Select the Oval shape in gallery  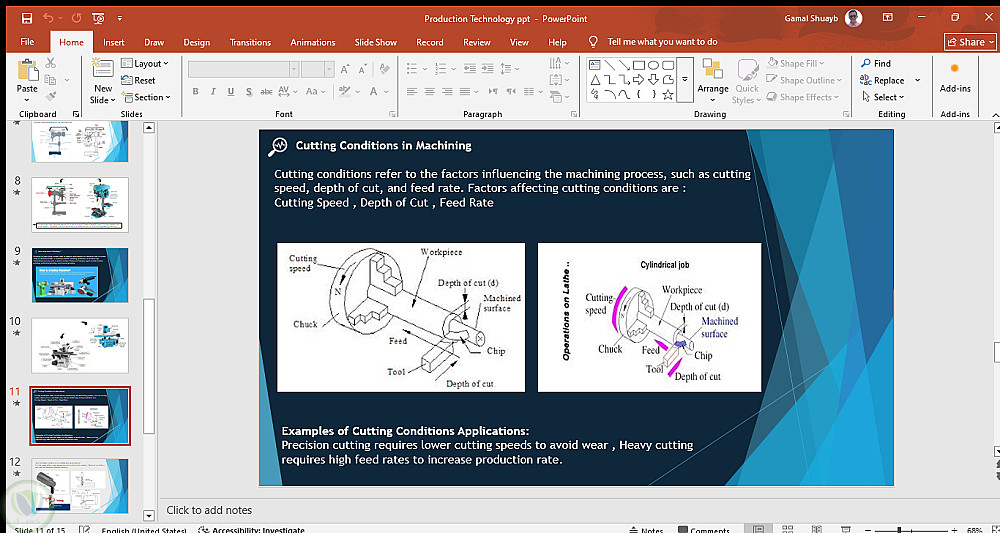[x=654, y=65]
